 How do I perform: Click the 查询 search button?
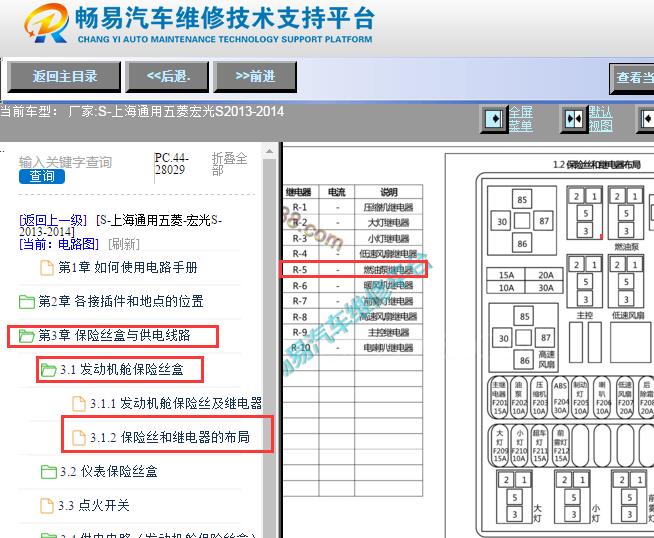point(42,176)
